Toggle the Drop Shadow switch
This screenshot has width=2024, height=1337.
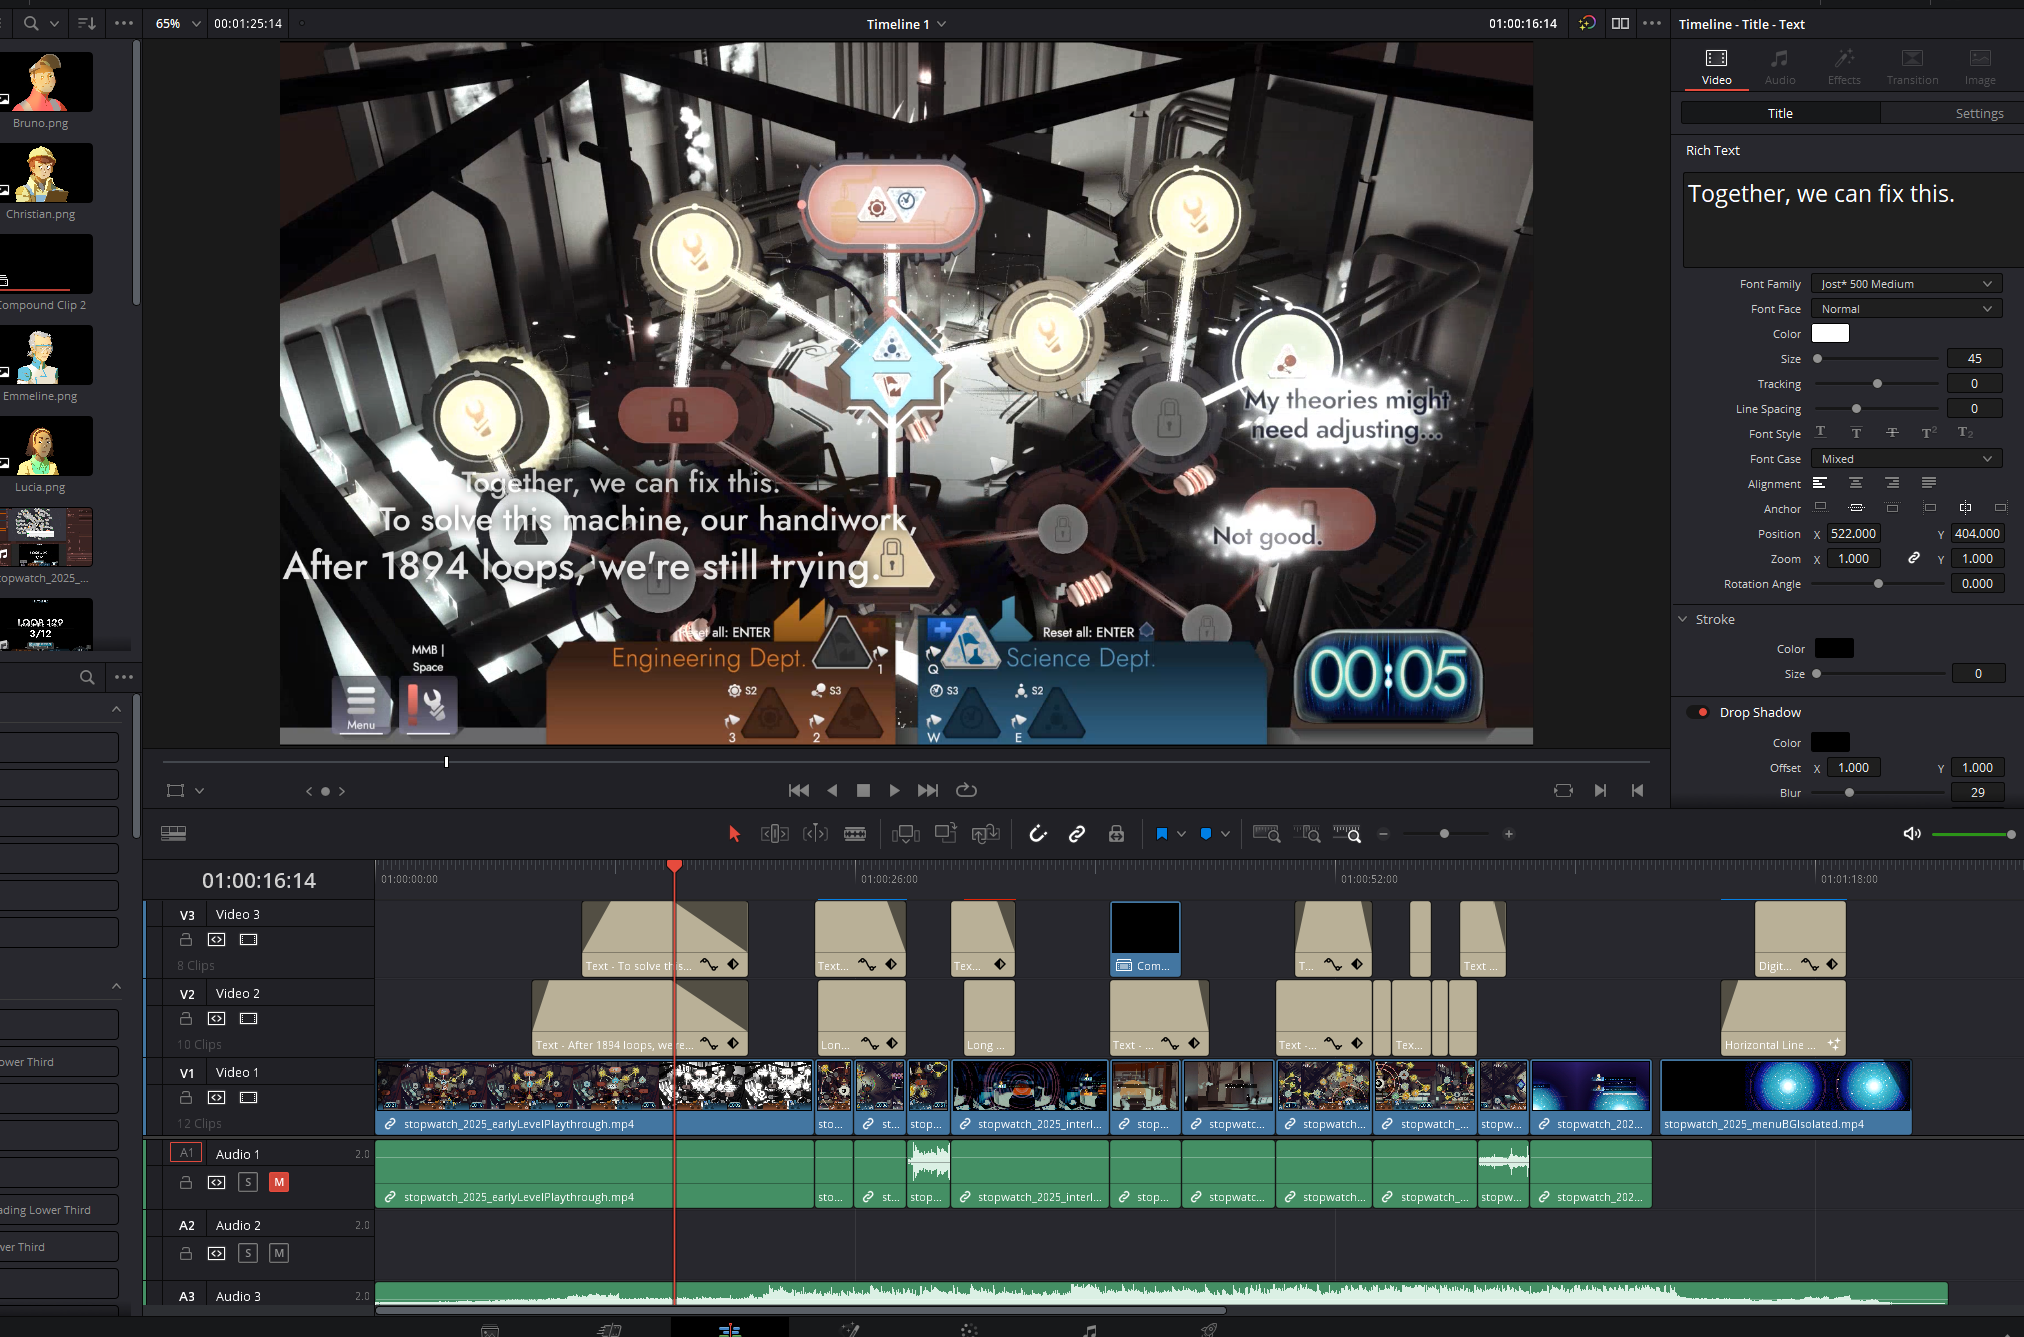pyautogui.click(x=1698, y=712)
